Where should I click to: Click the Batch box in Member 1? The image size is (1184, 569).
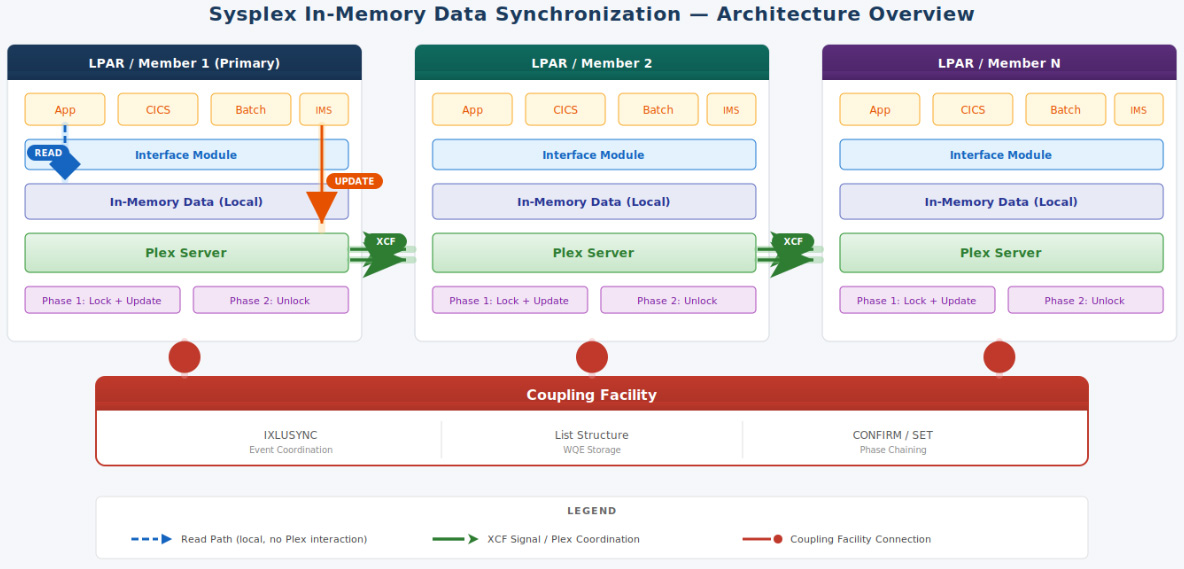click(x=251, y=109)
